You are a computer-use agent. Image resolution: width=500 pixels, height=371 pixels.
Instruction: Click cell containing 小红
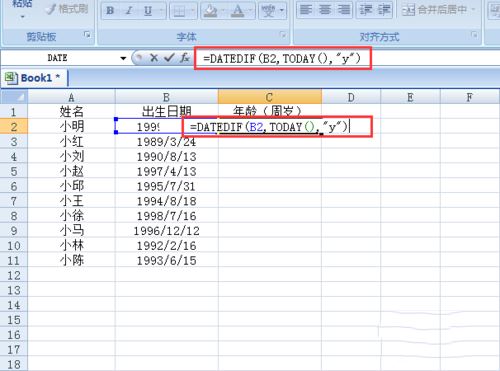click(71, 142)
